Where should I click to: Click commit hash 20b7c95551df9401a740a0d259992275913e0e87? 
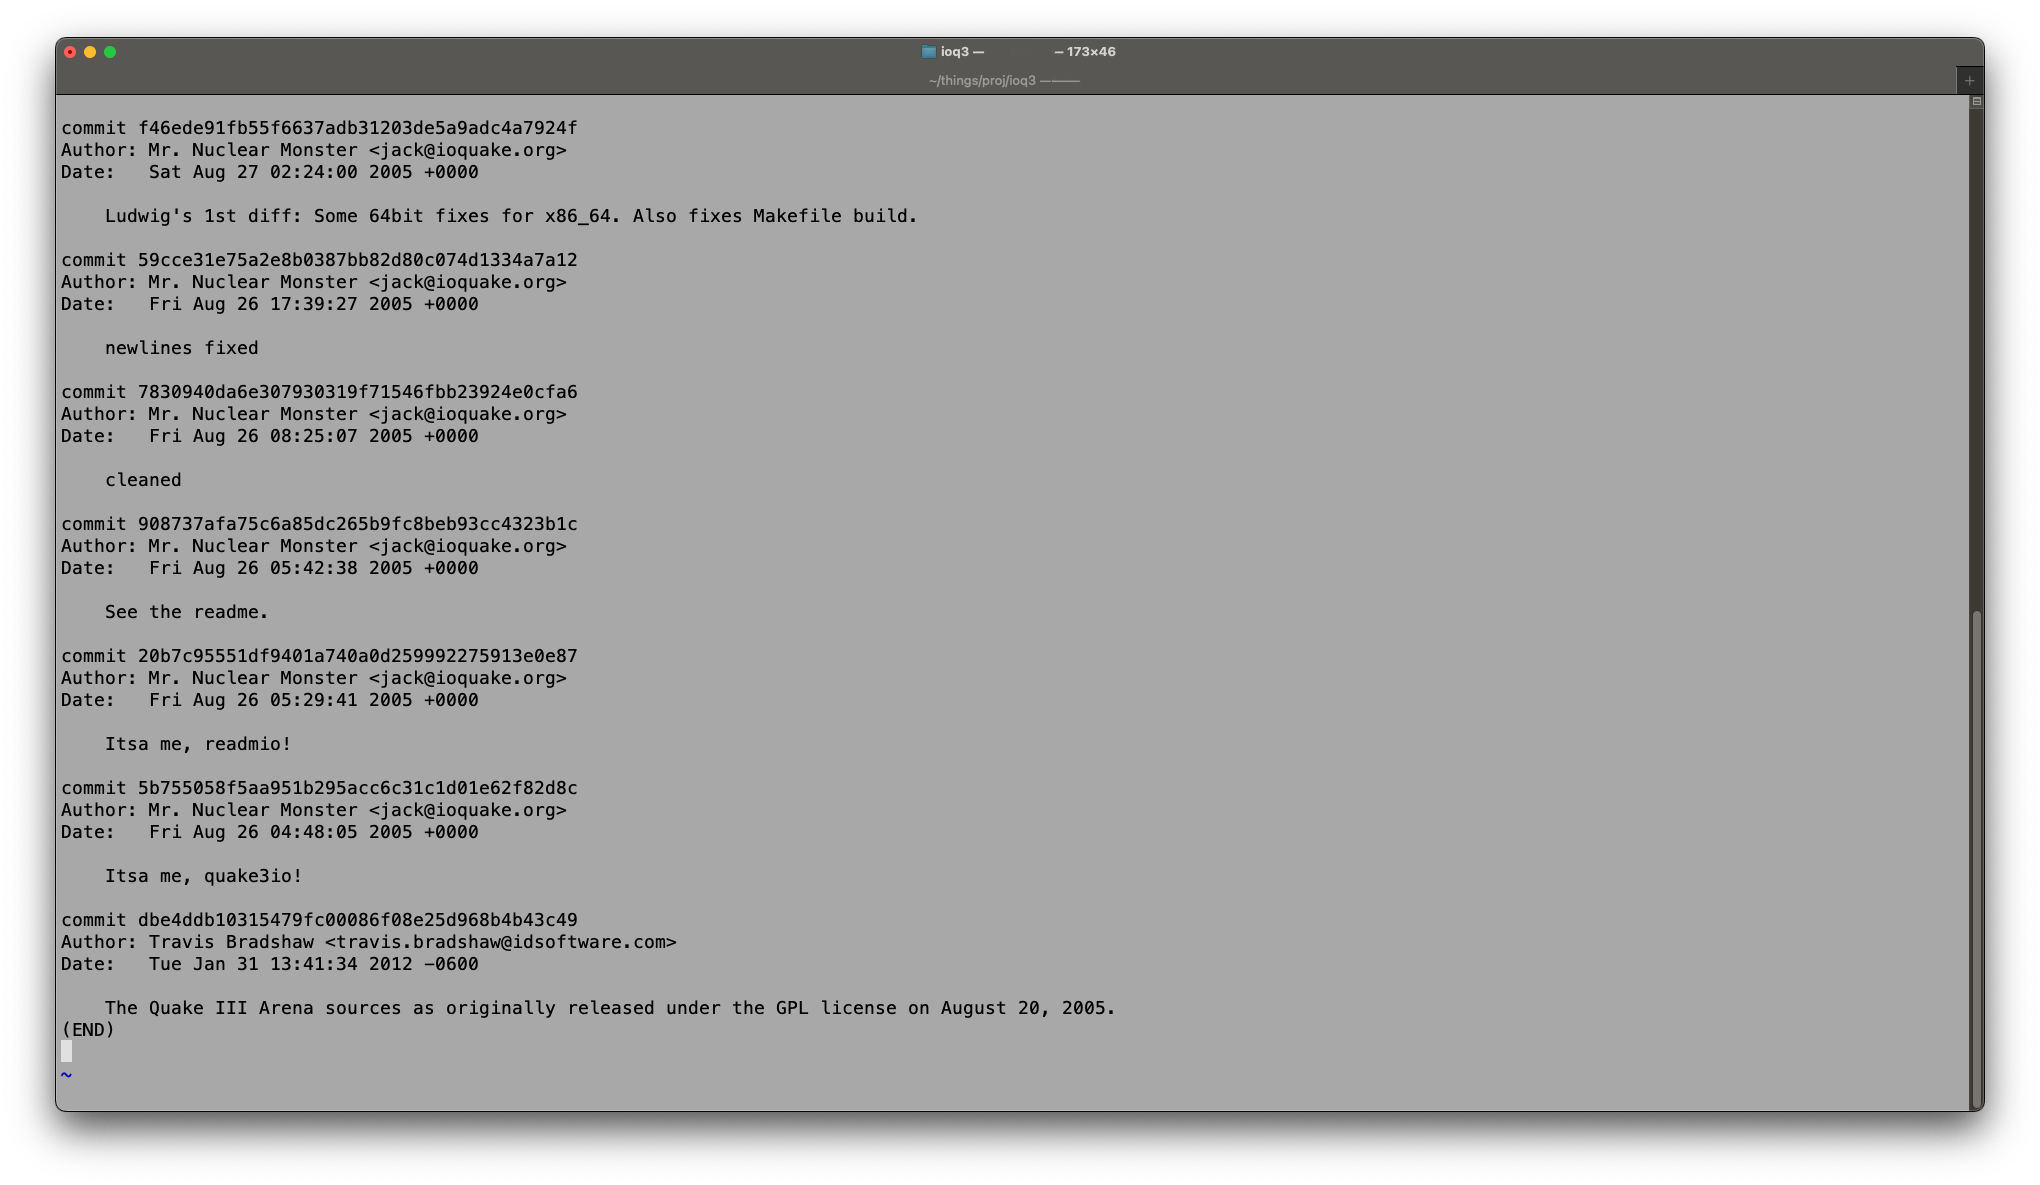point(357,656)
